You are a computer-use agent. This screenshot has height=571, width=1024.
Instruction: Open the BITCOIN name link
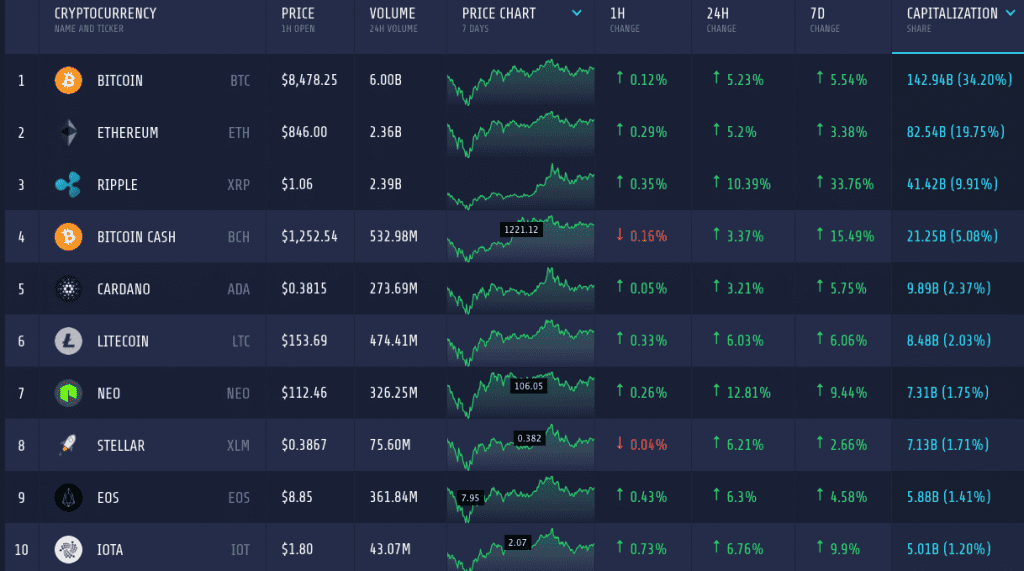click(120, 80)
